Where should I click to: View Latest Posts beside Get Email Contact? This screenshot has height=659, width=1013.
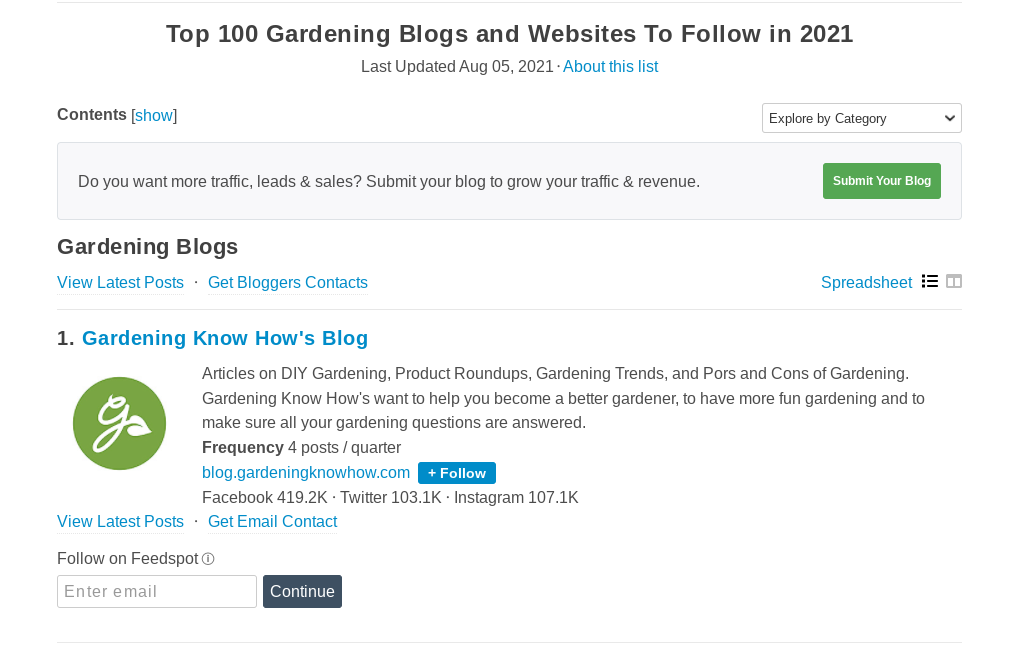coord(120,522)
